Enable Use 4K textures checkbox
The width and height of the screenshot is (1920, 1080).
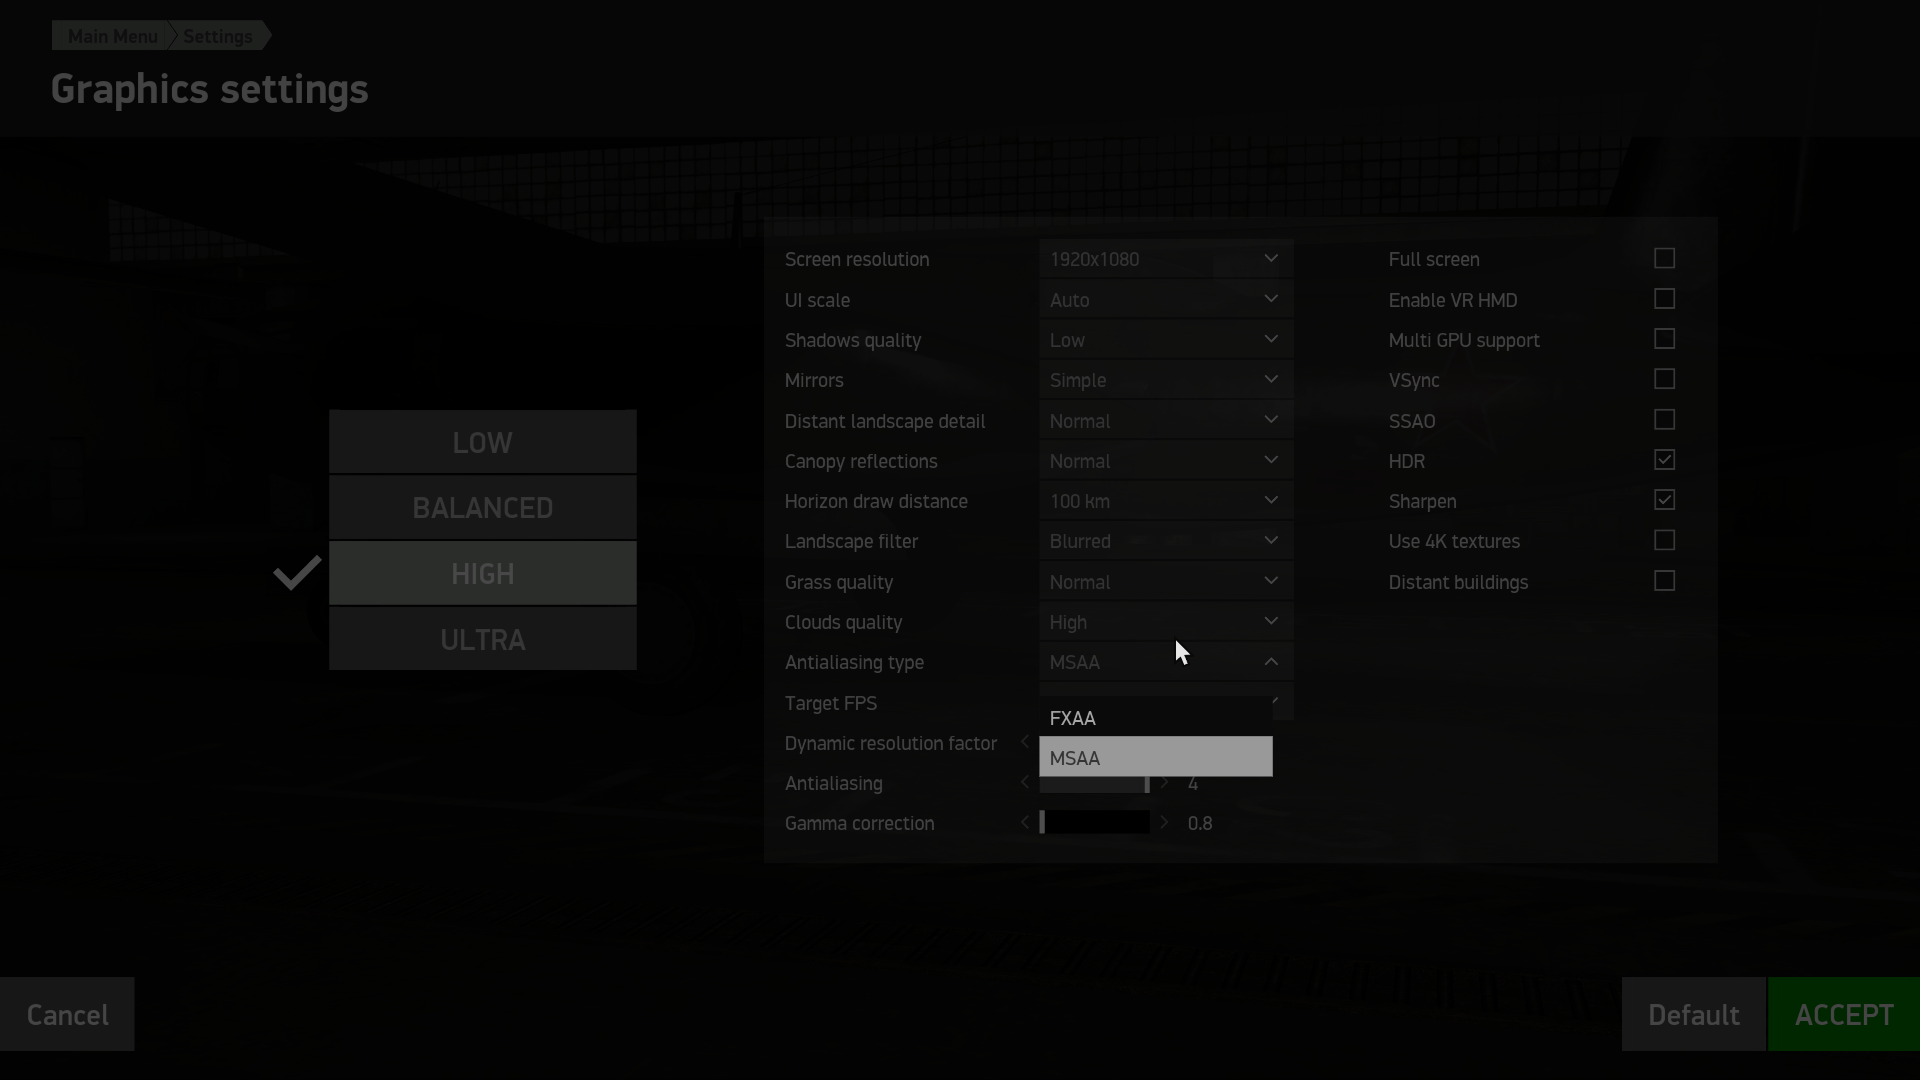coord(1664,541)
